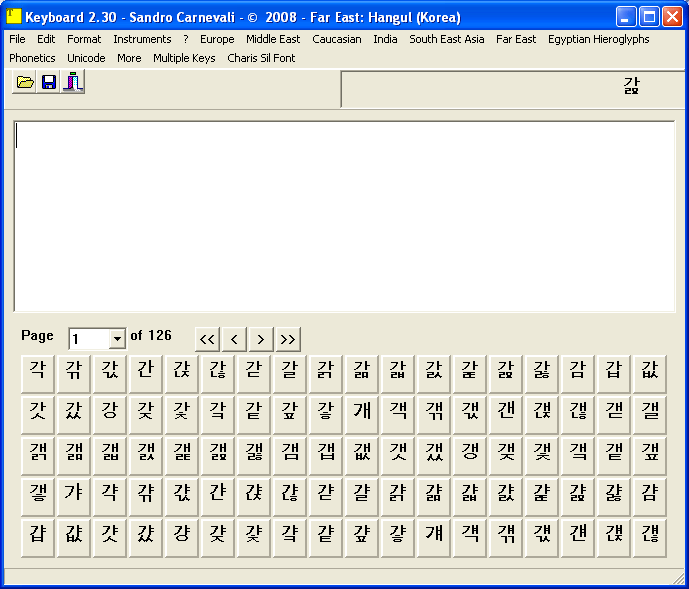Viewport: 689px width, 589px height.
Task: Jump to first page with << button
Action: click(x=207, y=339)
